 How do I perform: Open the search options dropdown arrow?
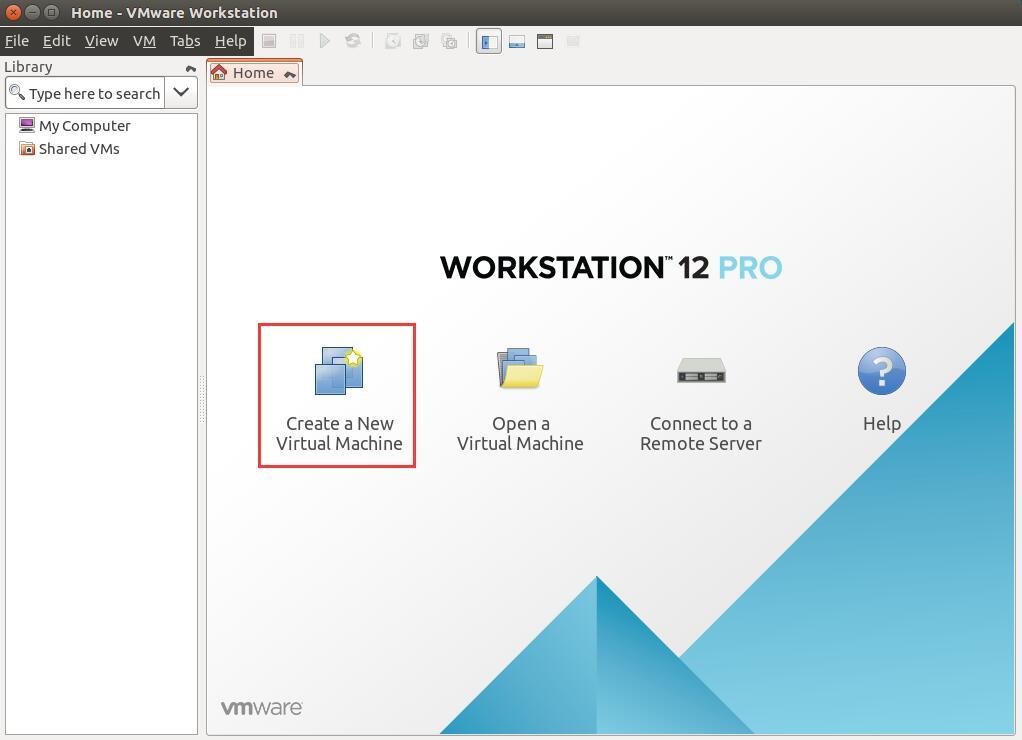click(x=181, y=93)
